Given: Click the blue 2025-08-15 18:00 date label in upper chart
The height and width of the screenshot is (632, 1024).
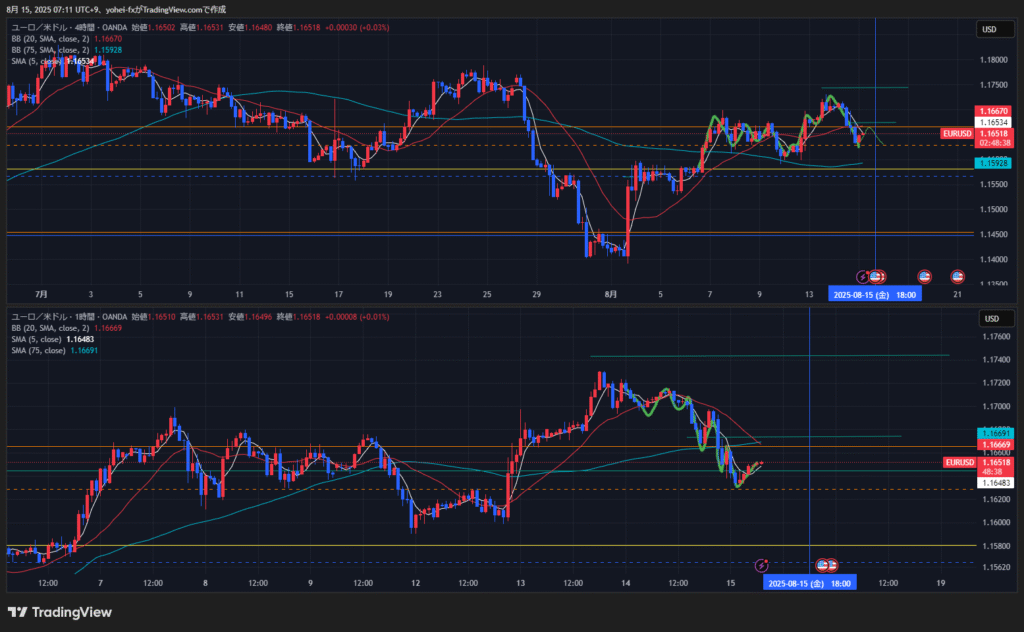Looking at the screenshot, I should [x=873, y=294].
